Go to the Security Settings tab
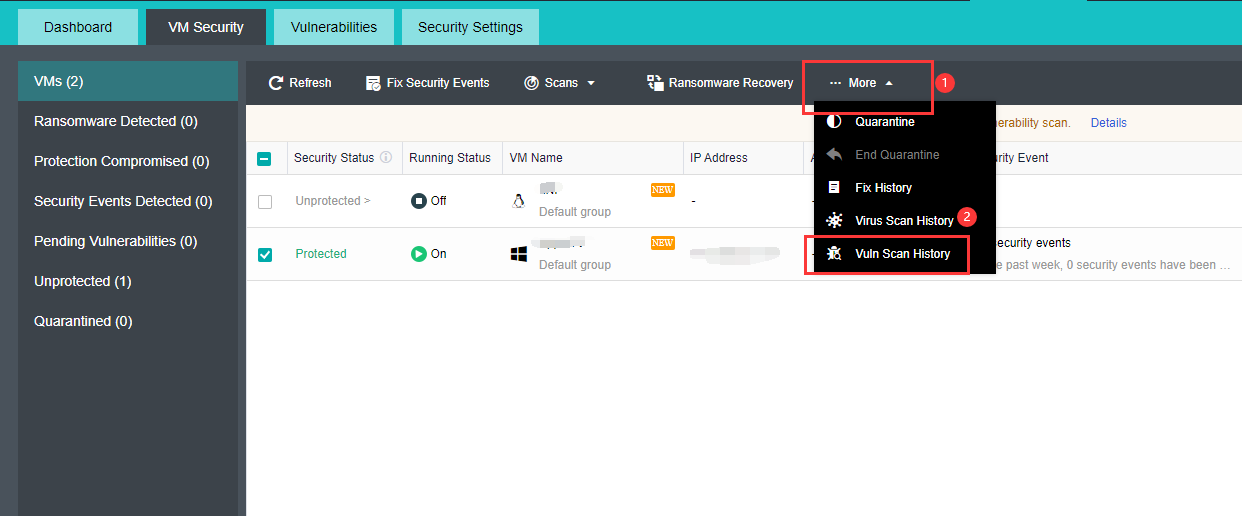The image size is (1242, 516). pos(470,27)
